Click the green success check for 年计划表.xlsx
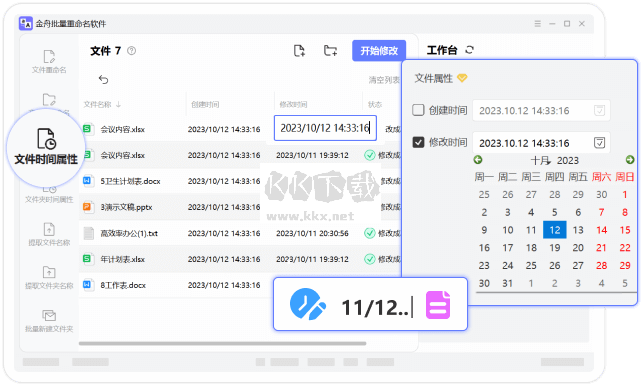This screenshot has width=642, height=386. pyautogui.click(x=370, y=259)
